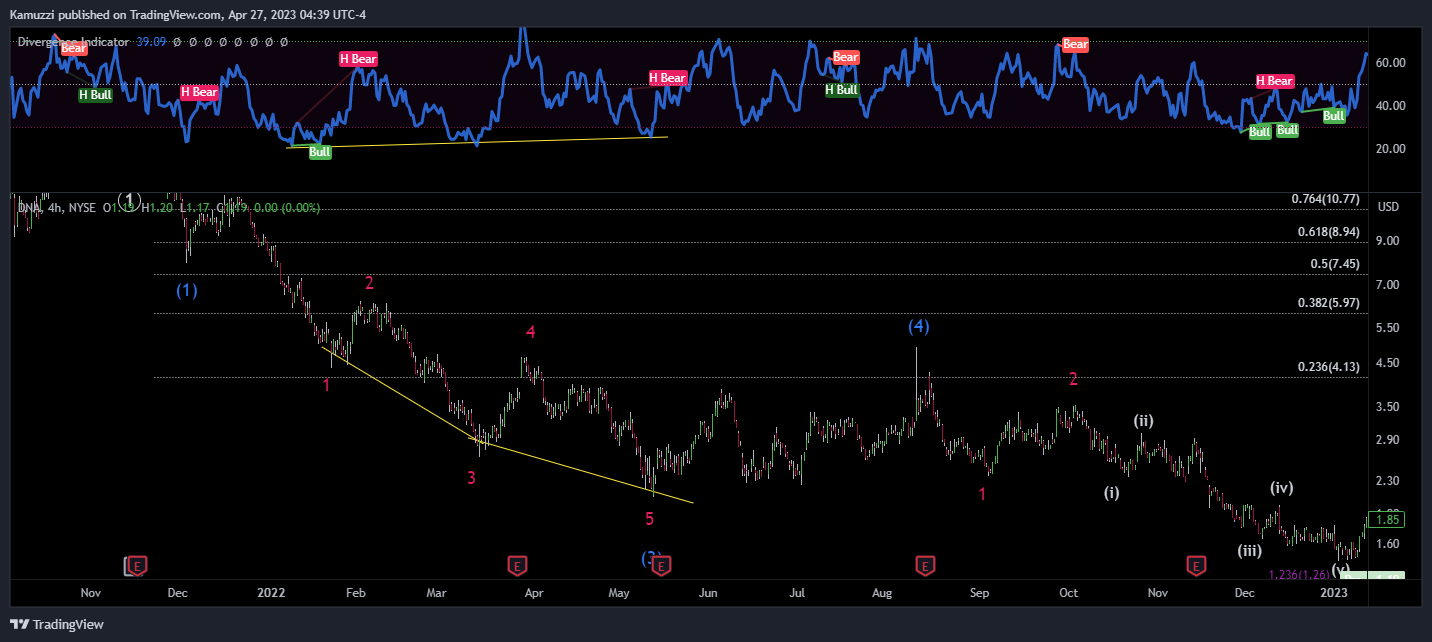Click the 20.00 indicator axis value

[1391, 149]
